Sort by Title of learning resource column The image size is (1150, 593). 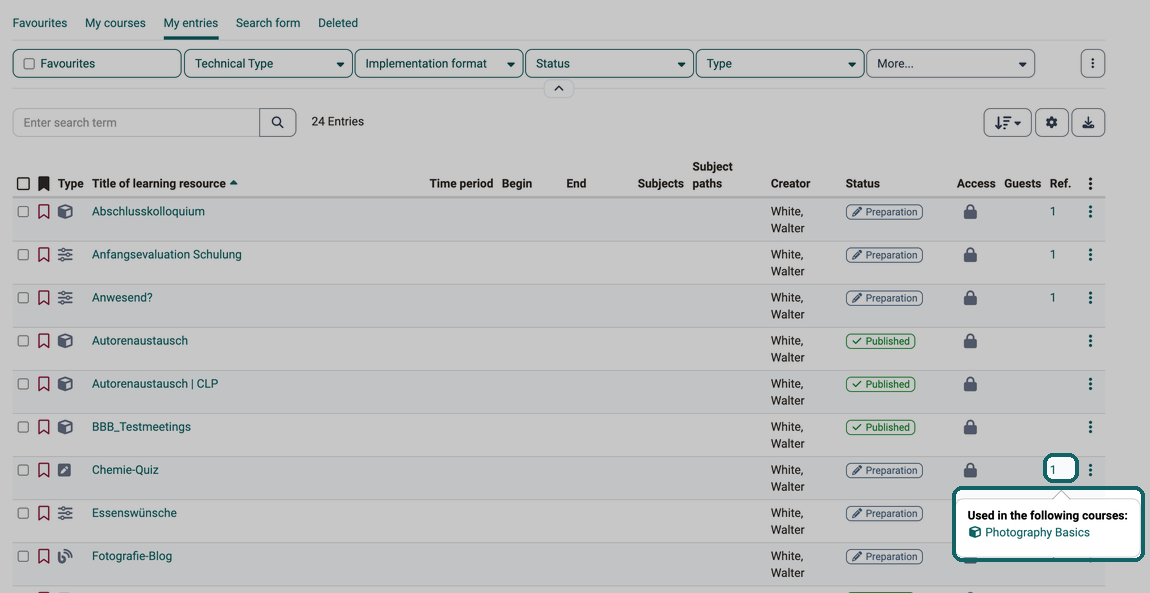click(164, 183)
